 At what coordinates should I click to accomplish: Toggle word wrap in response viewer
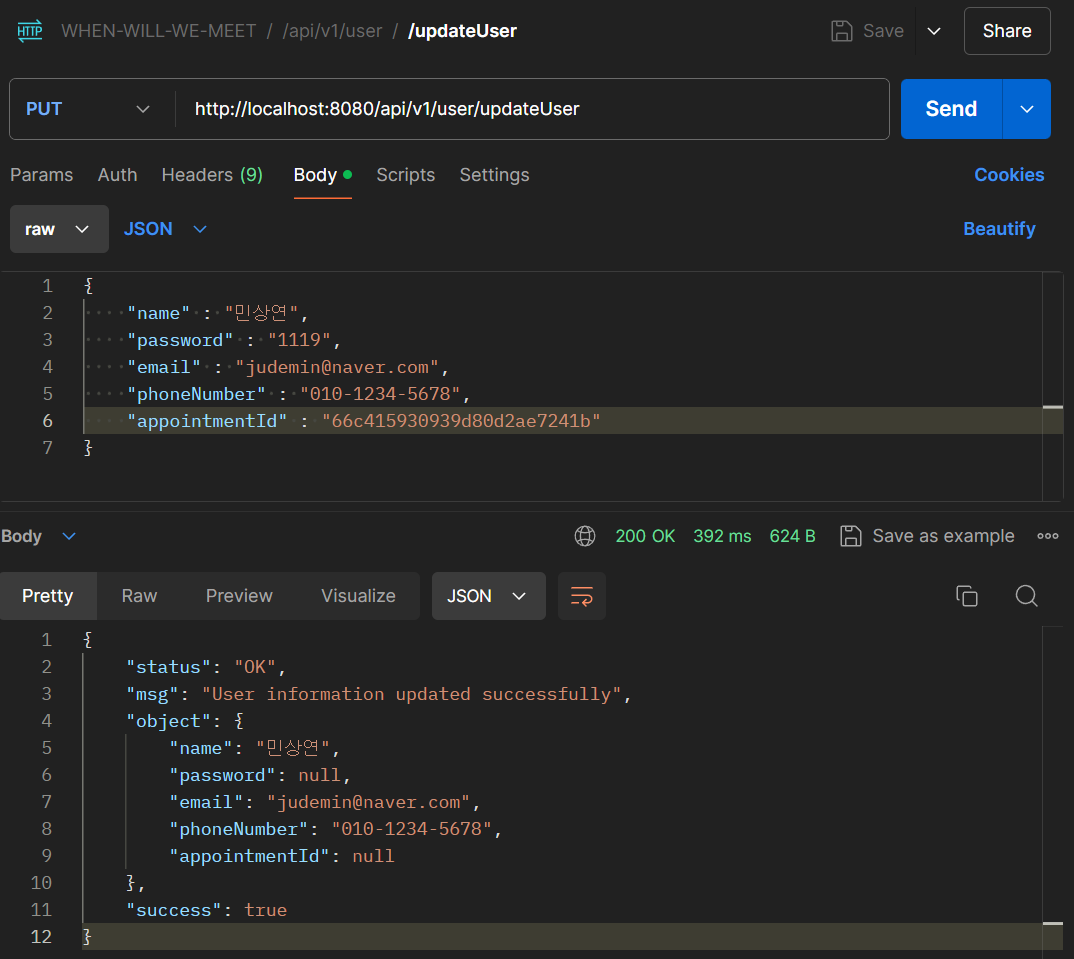pos(581,596)
